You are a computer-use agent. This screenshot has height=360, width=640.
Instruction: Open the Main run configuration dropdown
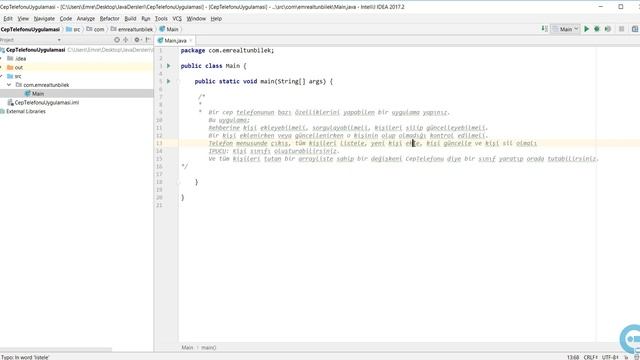click(x=566, y=29)
